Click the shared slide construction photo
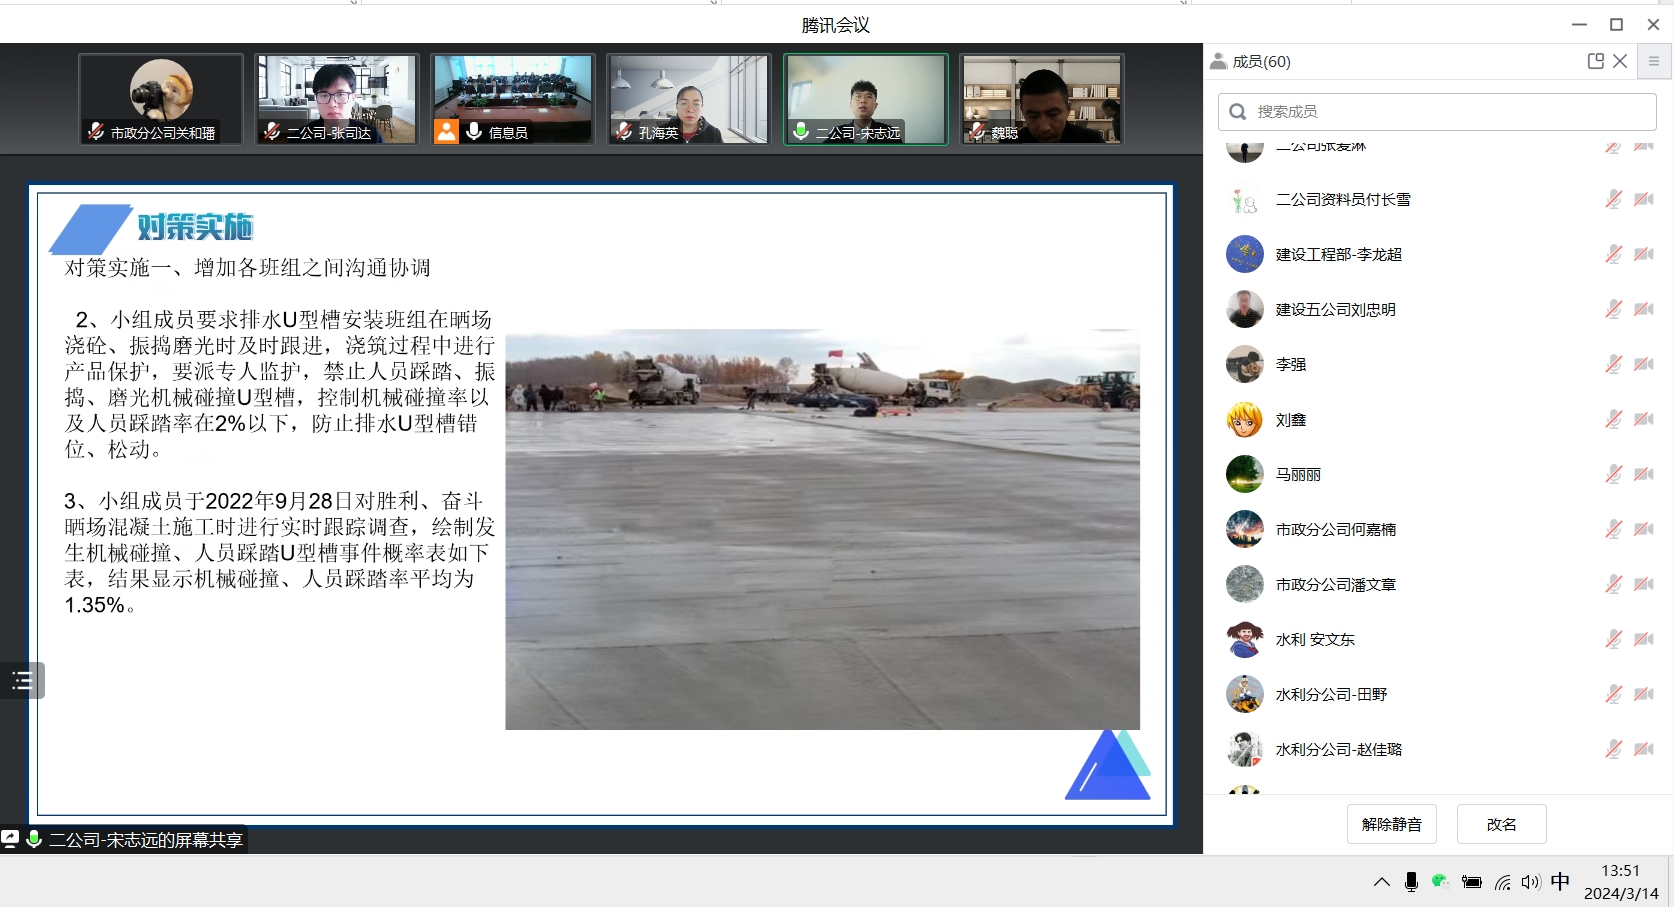This screenshot has height=907, width=1674. 822,529
